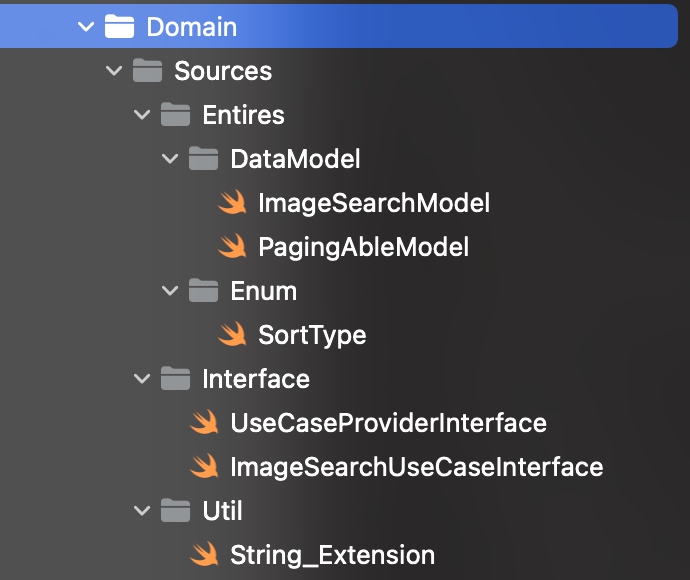
Task: Select the Sources folder name
Action: (223, 71)
